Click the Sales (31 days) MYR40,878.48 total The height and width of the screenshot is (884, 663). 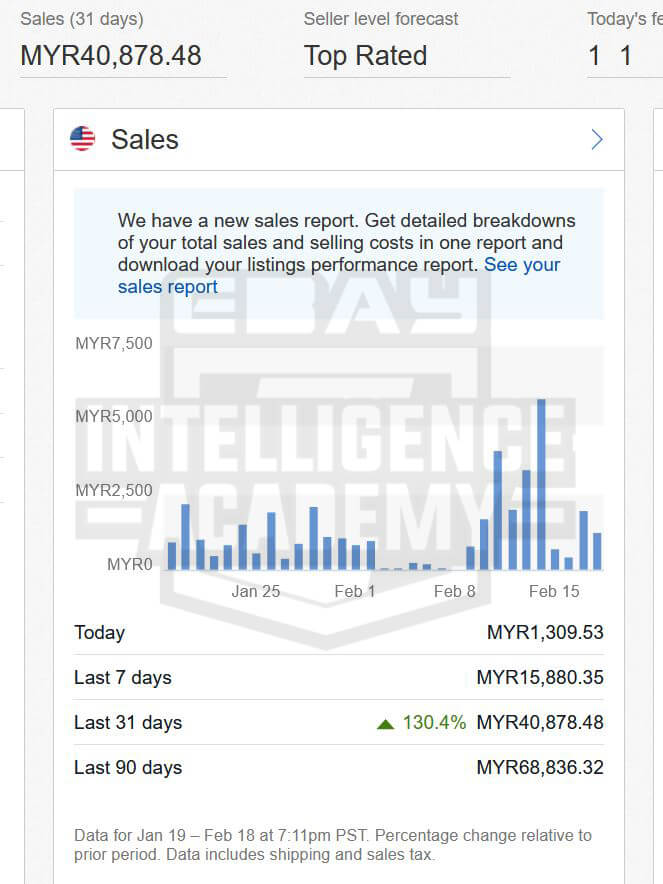[111, 56]
